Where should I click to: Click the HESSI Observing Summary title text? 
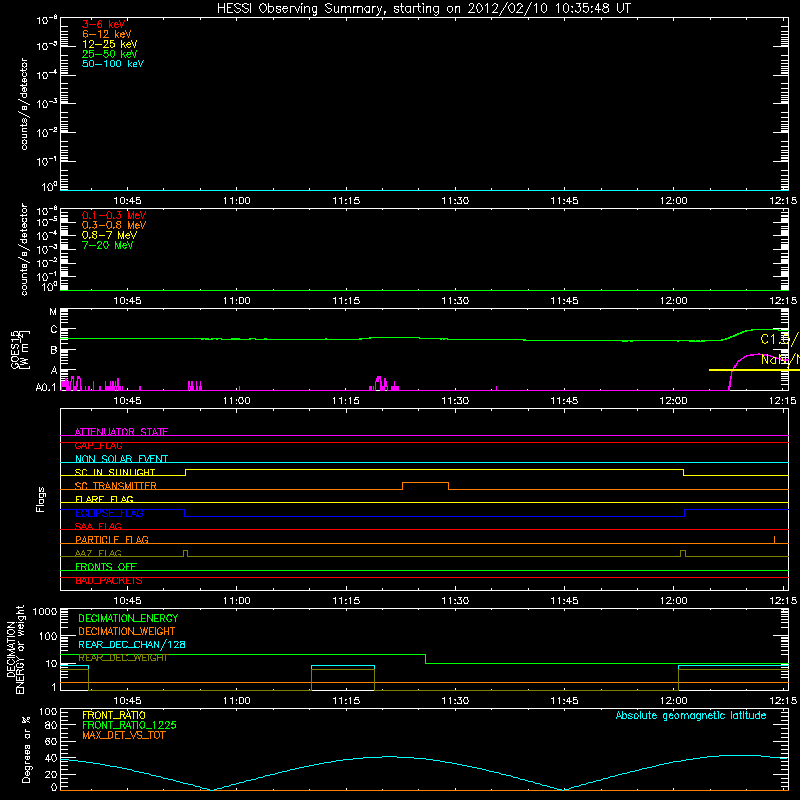[x=424, y=9]
